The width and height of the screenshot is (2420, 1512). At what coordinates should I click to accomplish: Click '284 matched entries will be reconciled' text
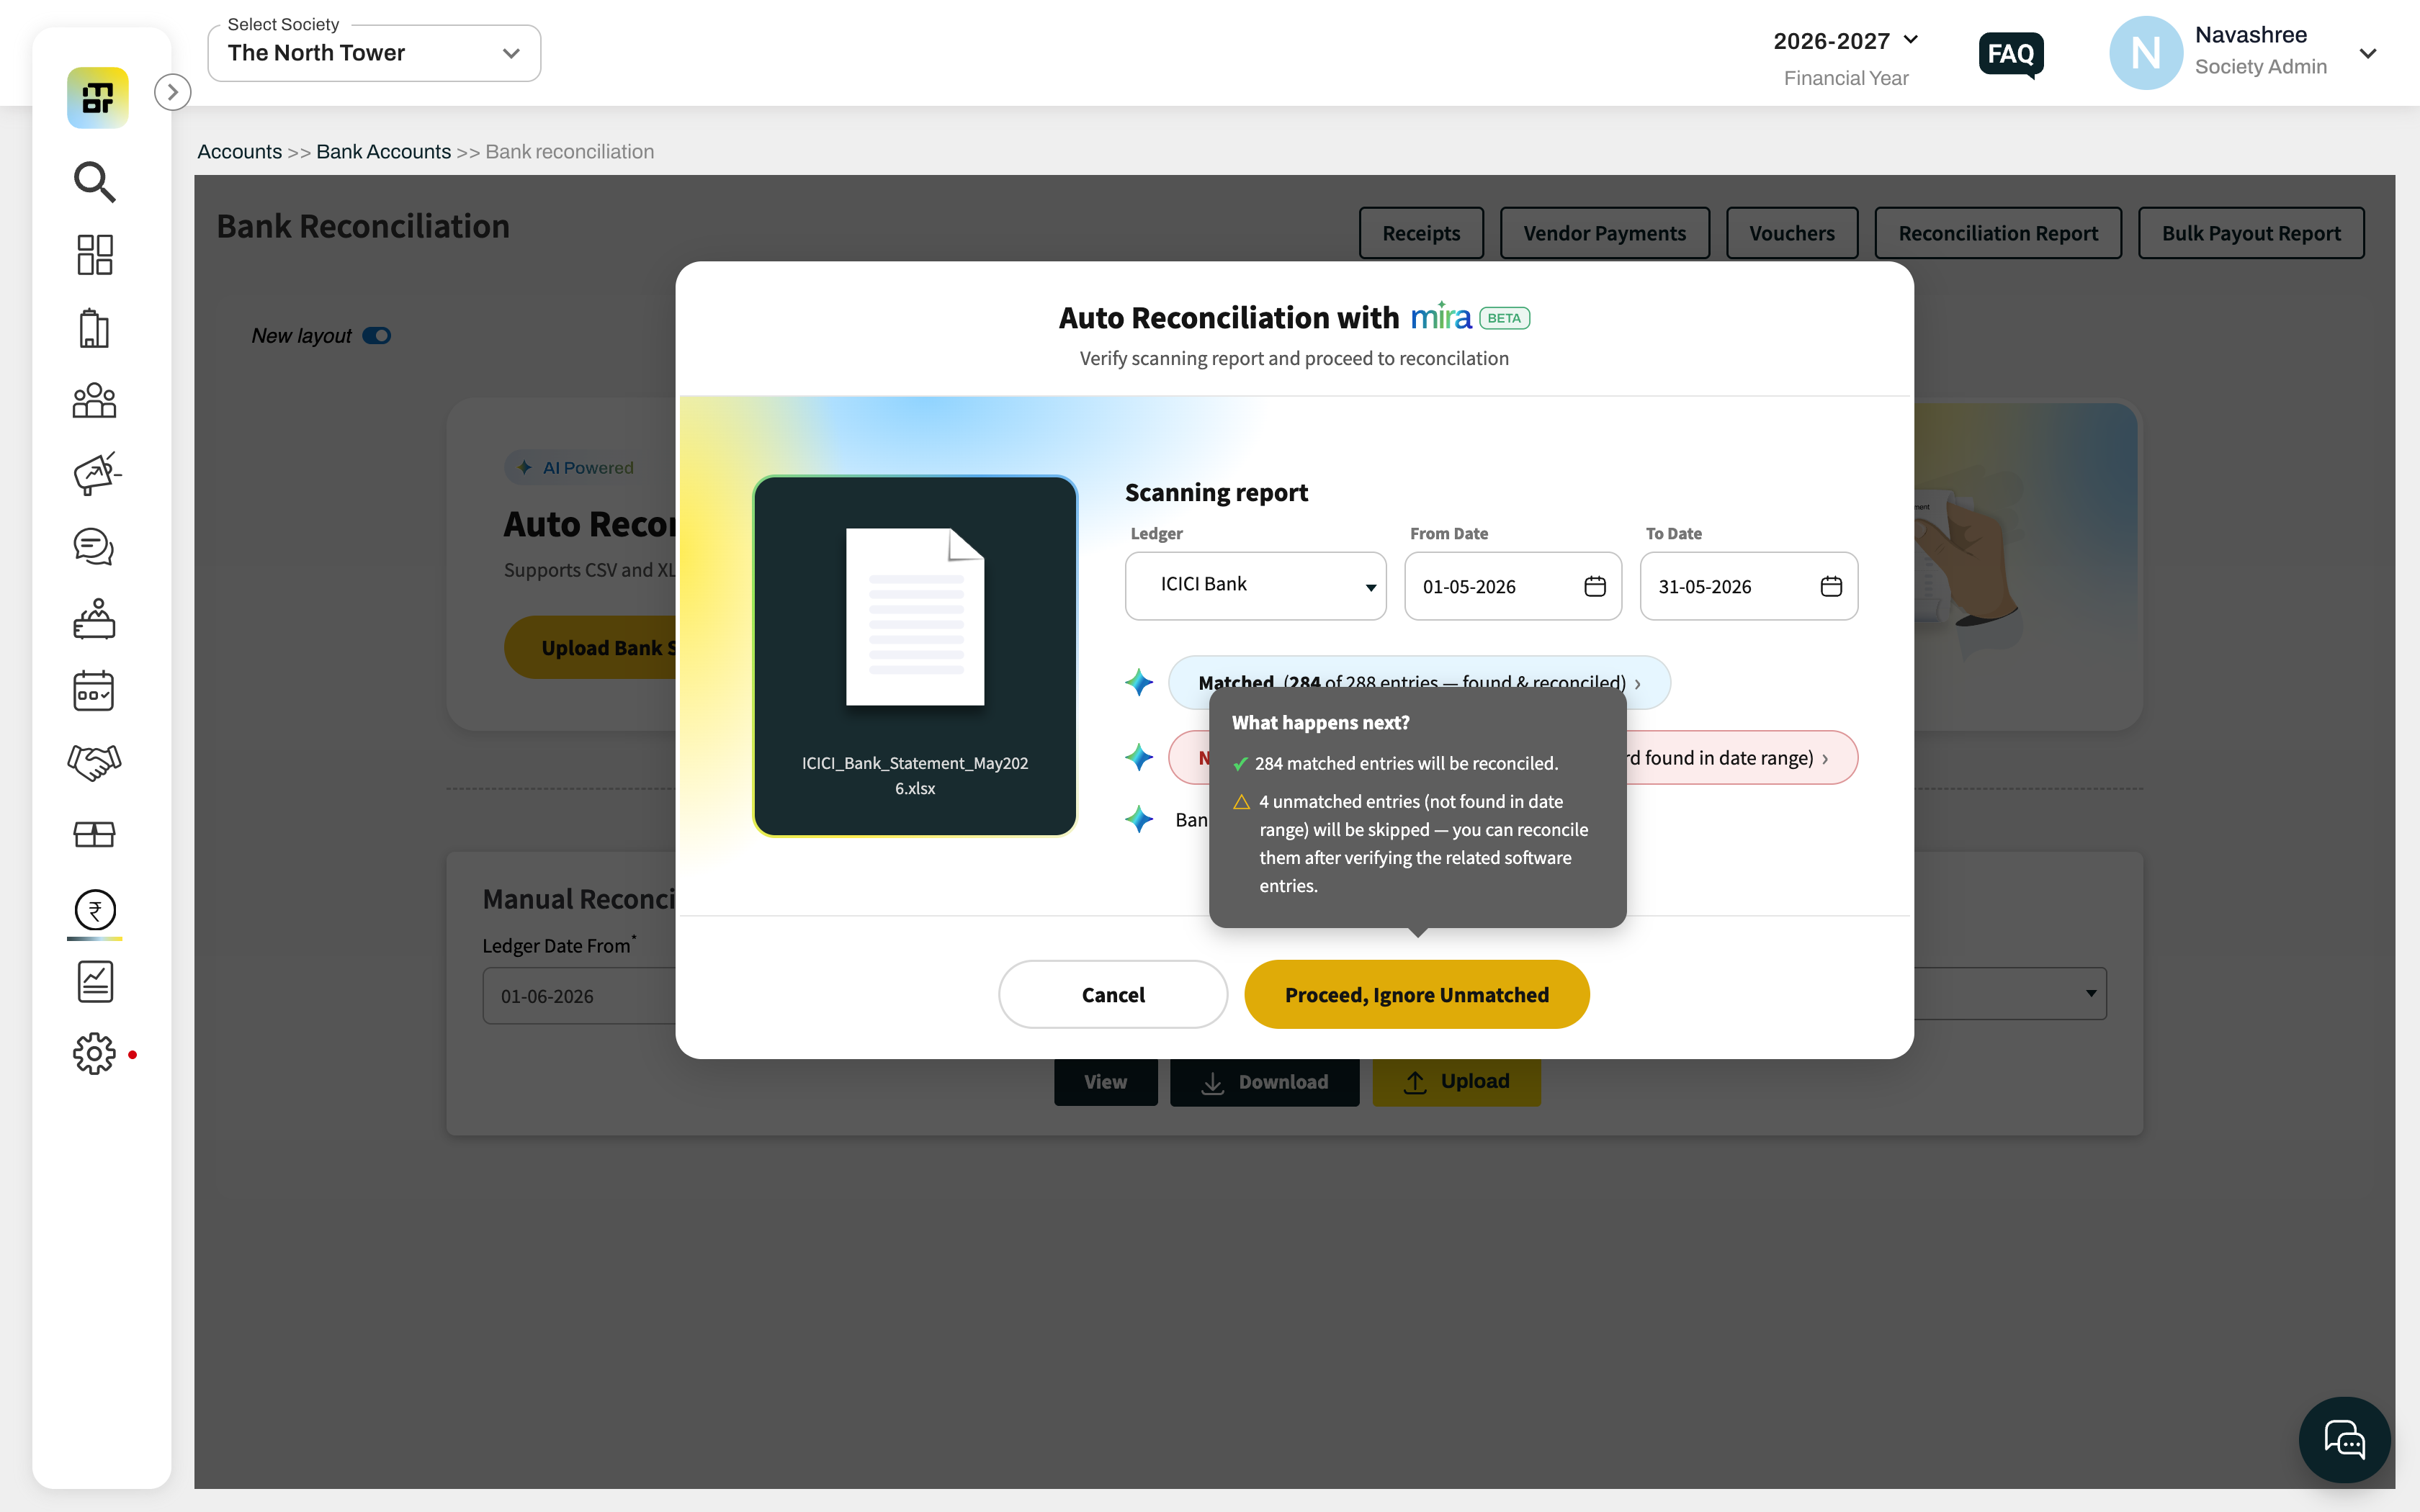[x=1406, y=763]
